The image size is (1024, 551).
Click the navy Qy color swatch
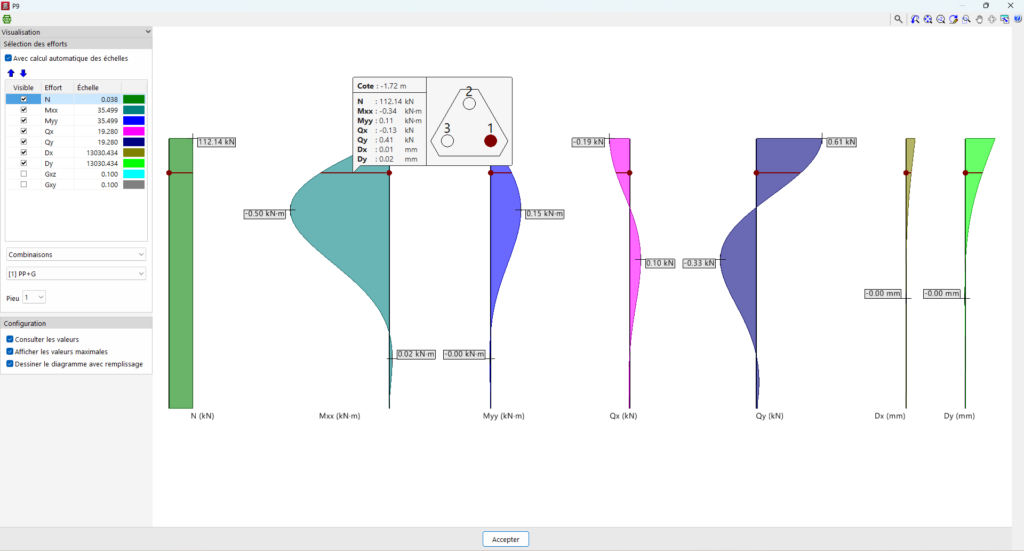click(x=134, y=142)
